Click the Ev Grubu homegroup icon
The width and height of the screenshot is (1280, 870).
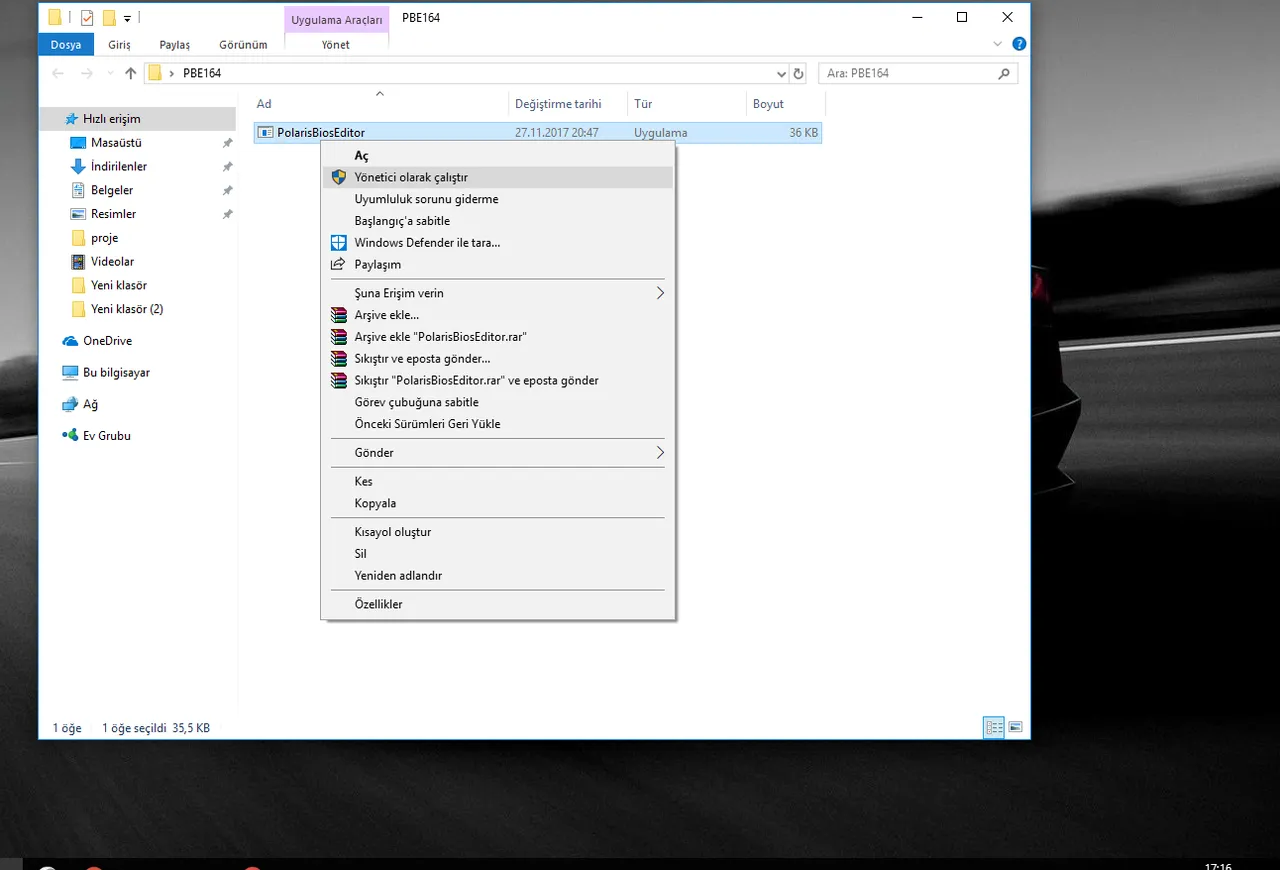pyautogui.click(x=70, y=436)
